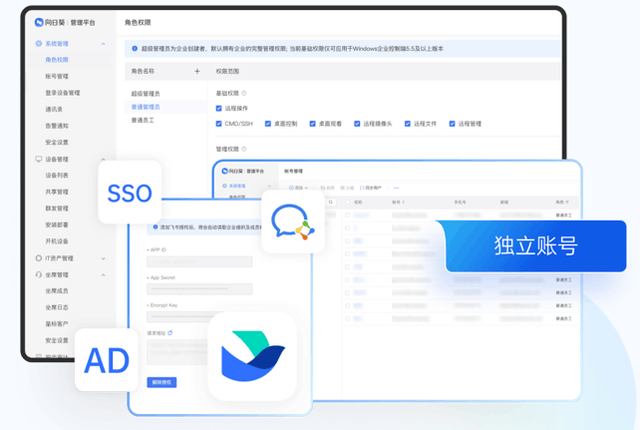This screenshot has height=430, width=640.
Task: Click info icon in the blue notice banner
Action: coord(134,49)
